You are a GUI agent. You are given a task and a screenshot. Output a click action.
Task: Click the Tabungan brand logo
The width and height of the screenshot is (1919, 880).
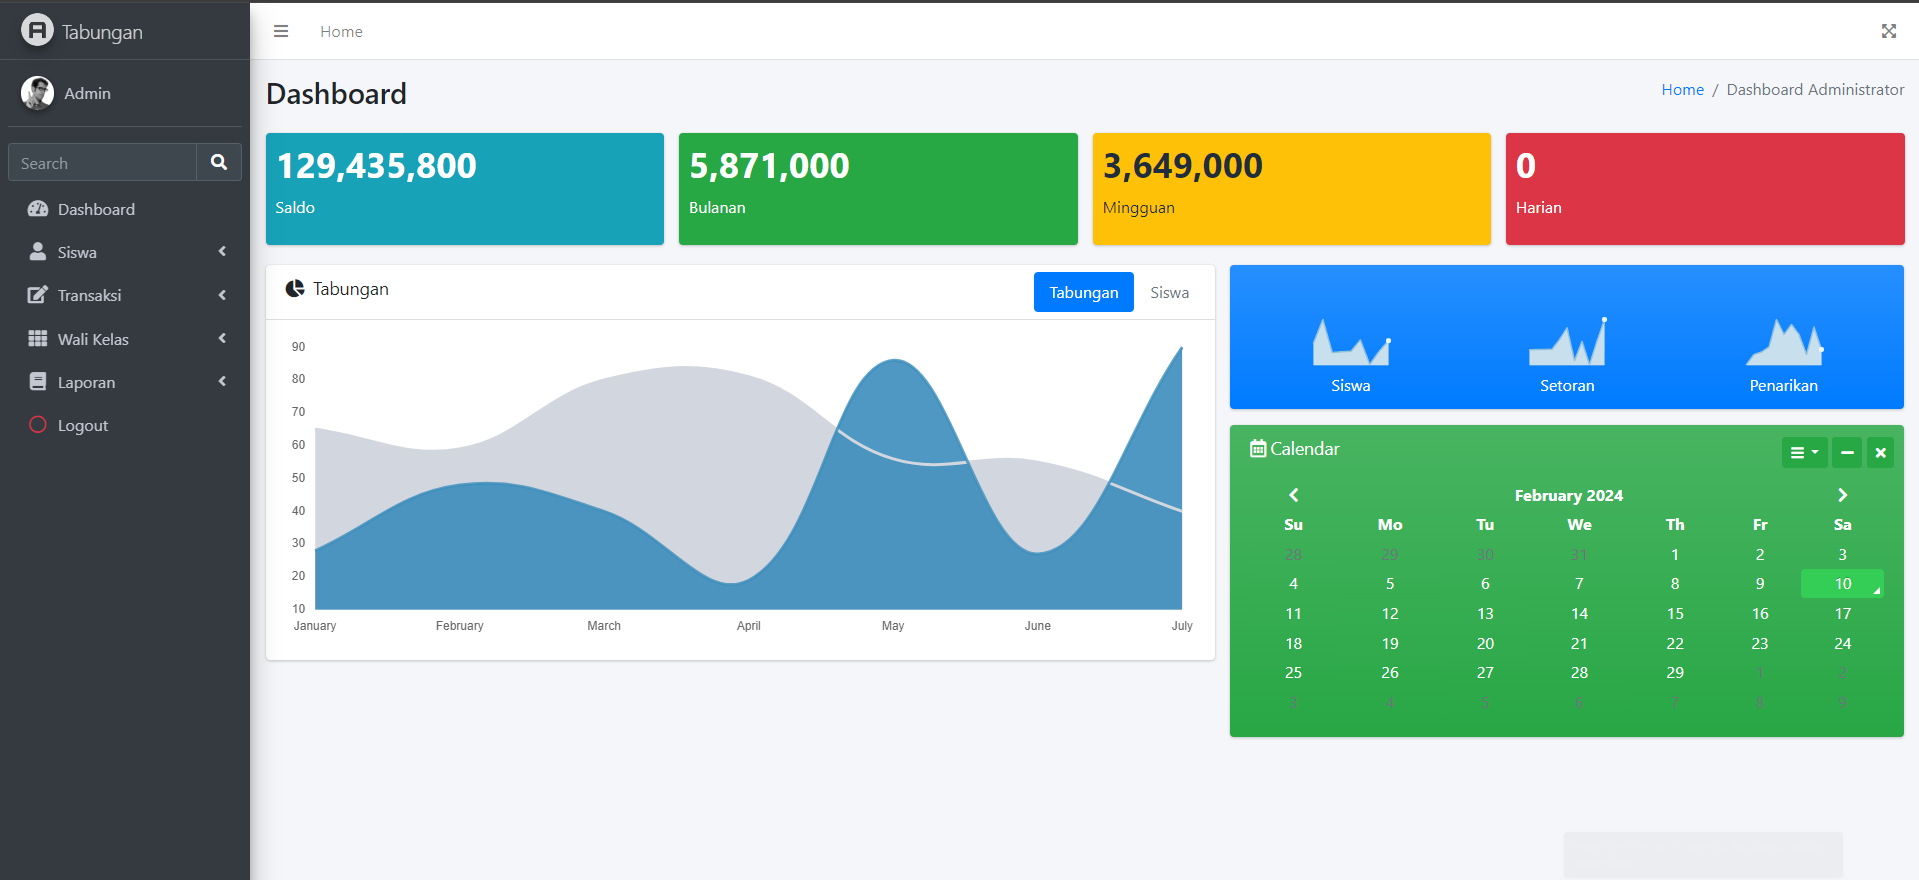[x=38, y=31]
